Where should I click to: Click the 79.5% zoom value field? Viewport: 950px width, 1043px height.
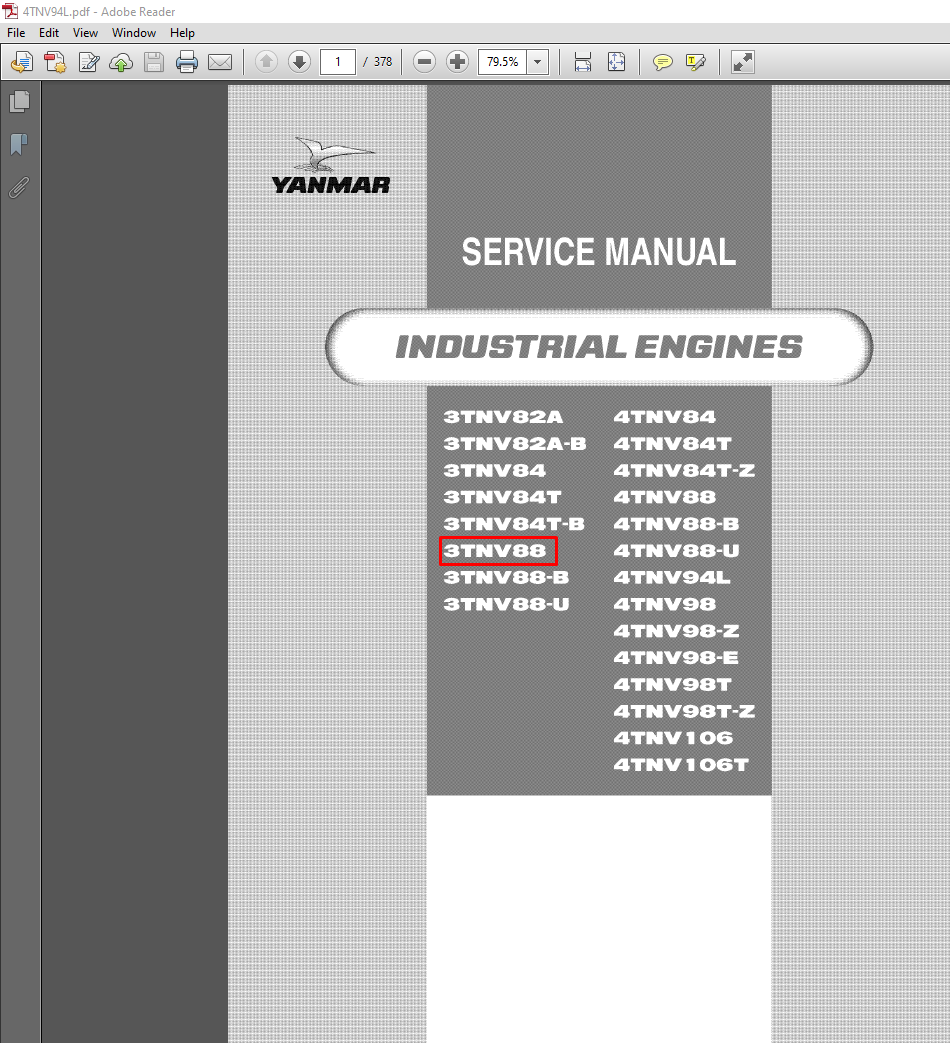pyautogui.click(x=502, y=62)
